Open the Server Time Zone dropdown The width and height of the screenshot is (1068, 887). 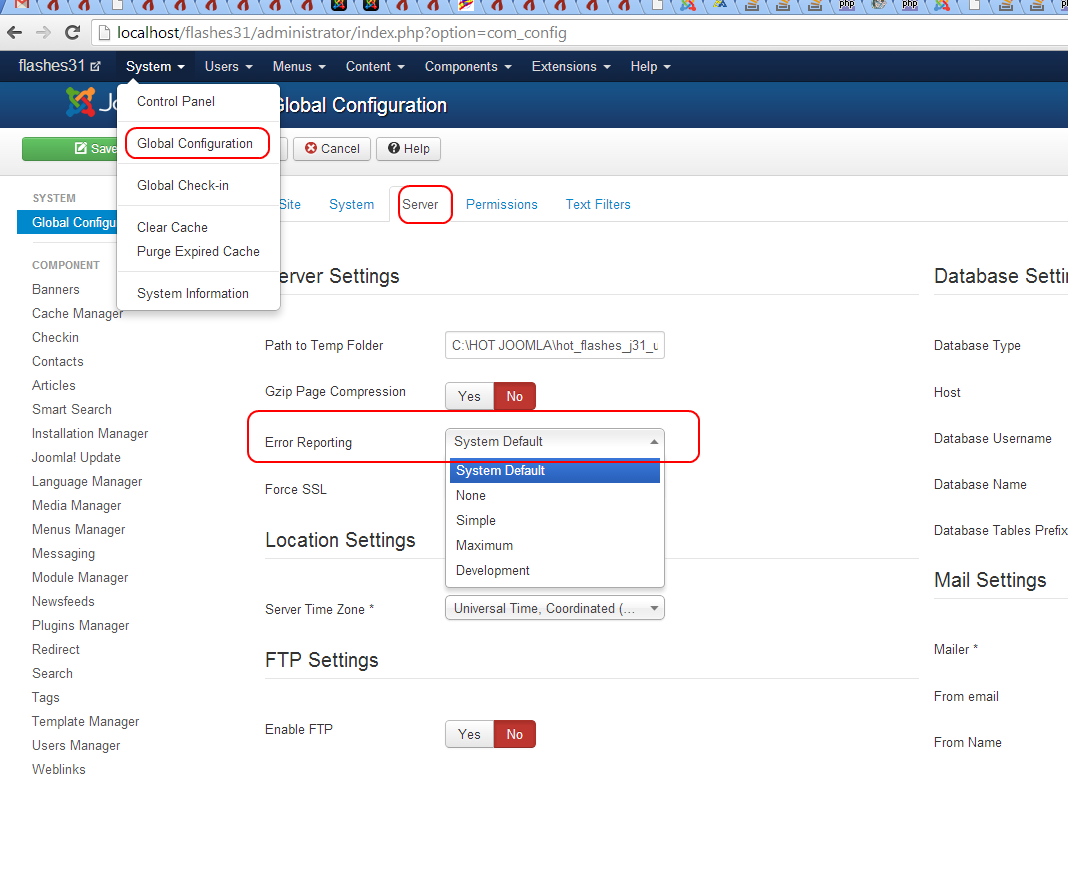pyautogui.click(x=554, y=608)
